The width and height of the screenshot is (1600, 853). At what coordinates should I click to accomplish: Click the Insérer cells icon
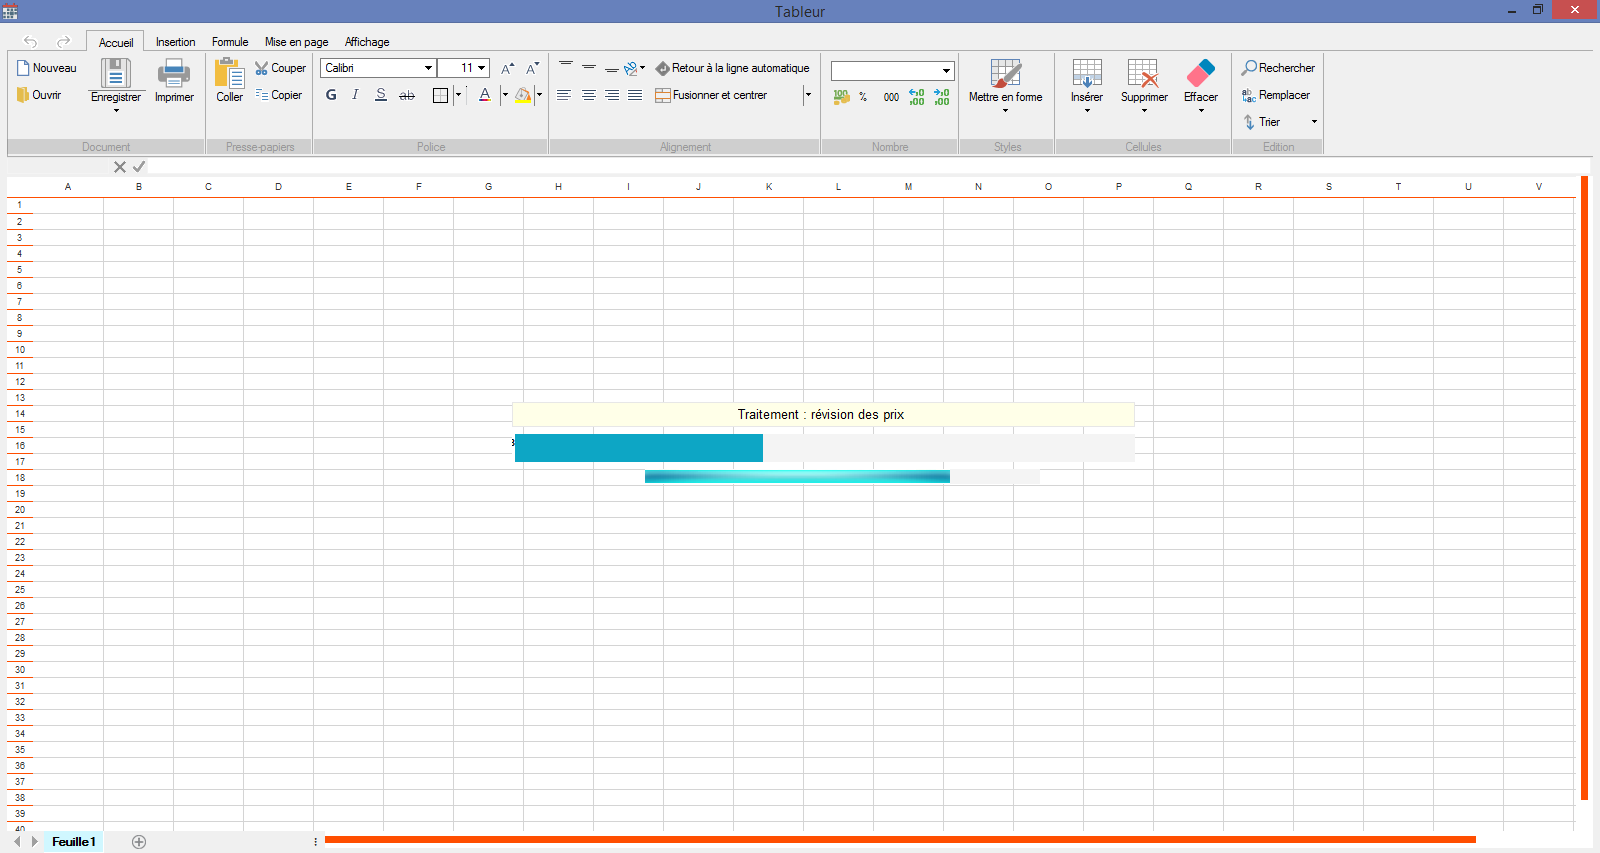point(1086,74)
